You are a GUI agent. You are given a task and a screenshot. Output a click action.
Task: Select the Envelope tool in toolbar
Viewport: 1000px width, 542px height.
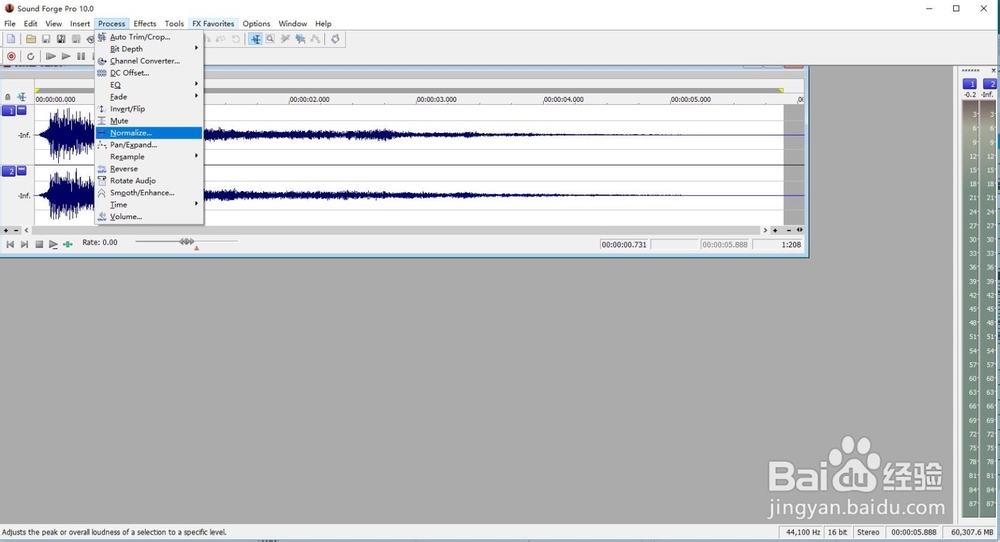coord(315,39)
